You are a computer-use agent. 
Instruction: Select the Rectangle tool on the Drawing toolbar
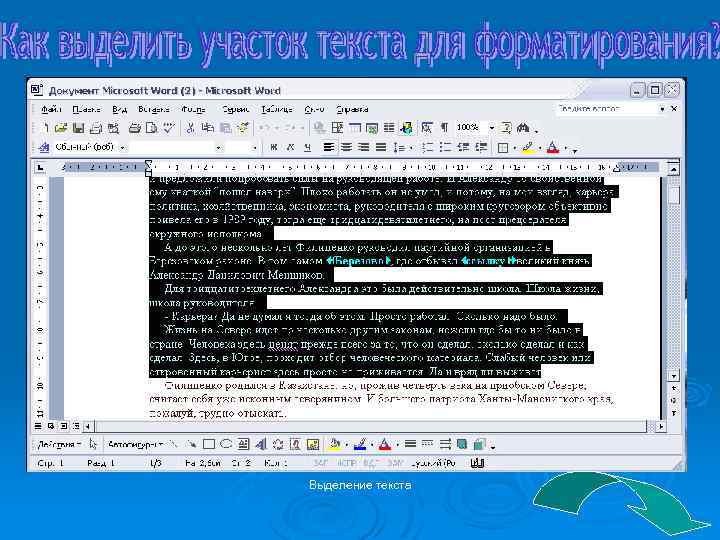208,444
